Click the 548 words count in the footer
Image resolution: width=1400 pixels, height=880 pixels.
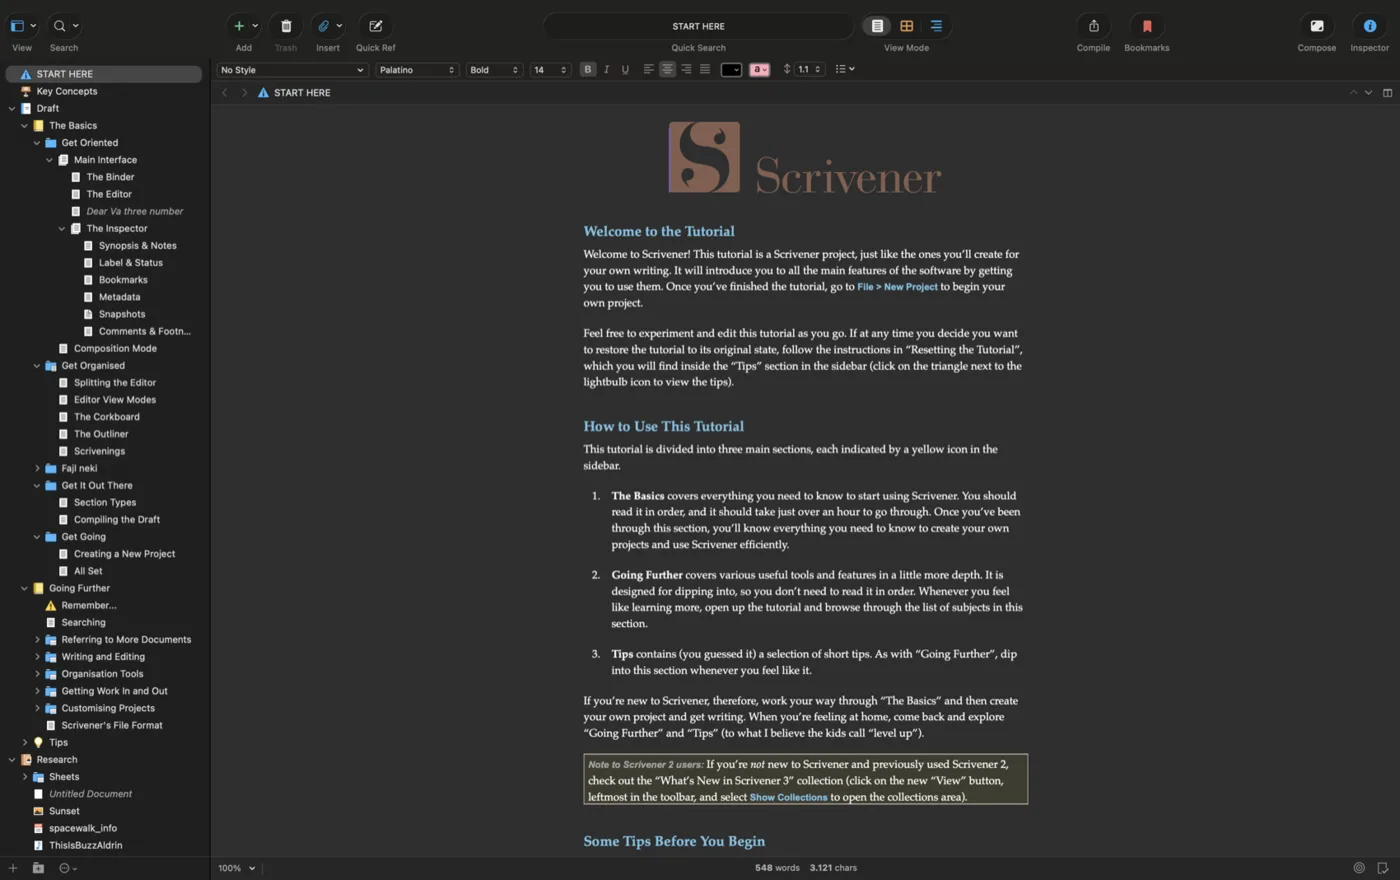[x=777, y=868]
